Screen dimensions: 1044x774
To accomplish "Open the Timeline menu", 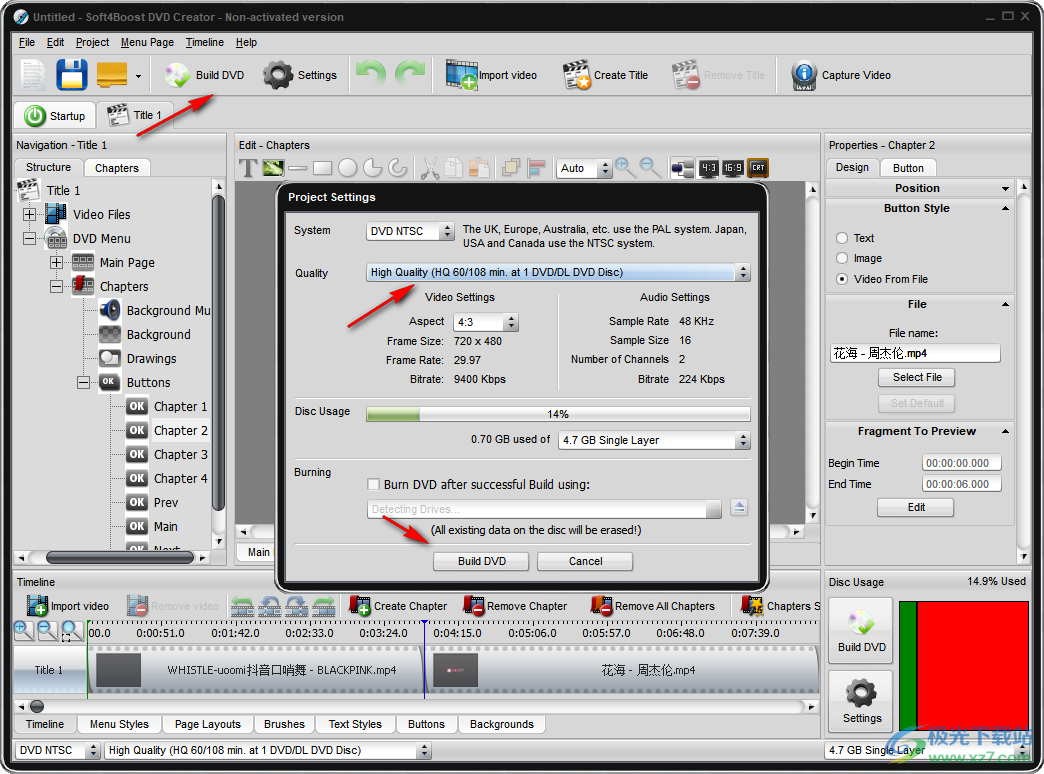I will click(x=204, y=43).
